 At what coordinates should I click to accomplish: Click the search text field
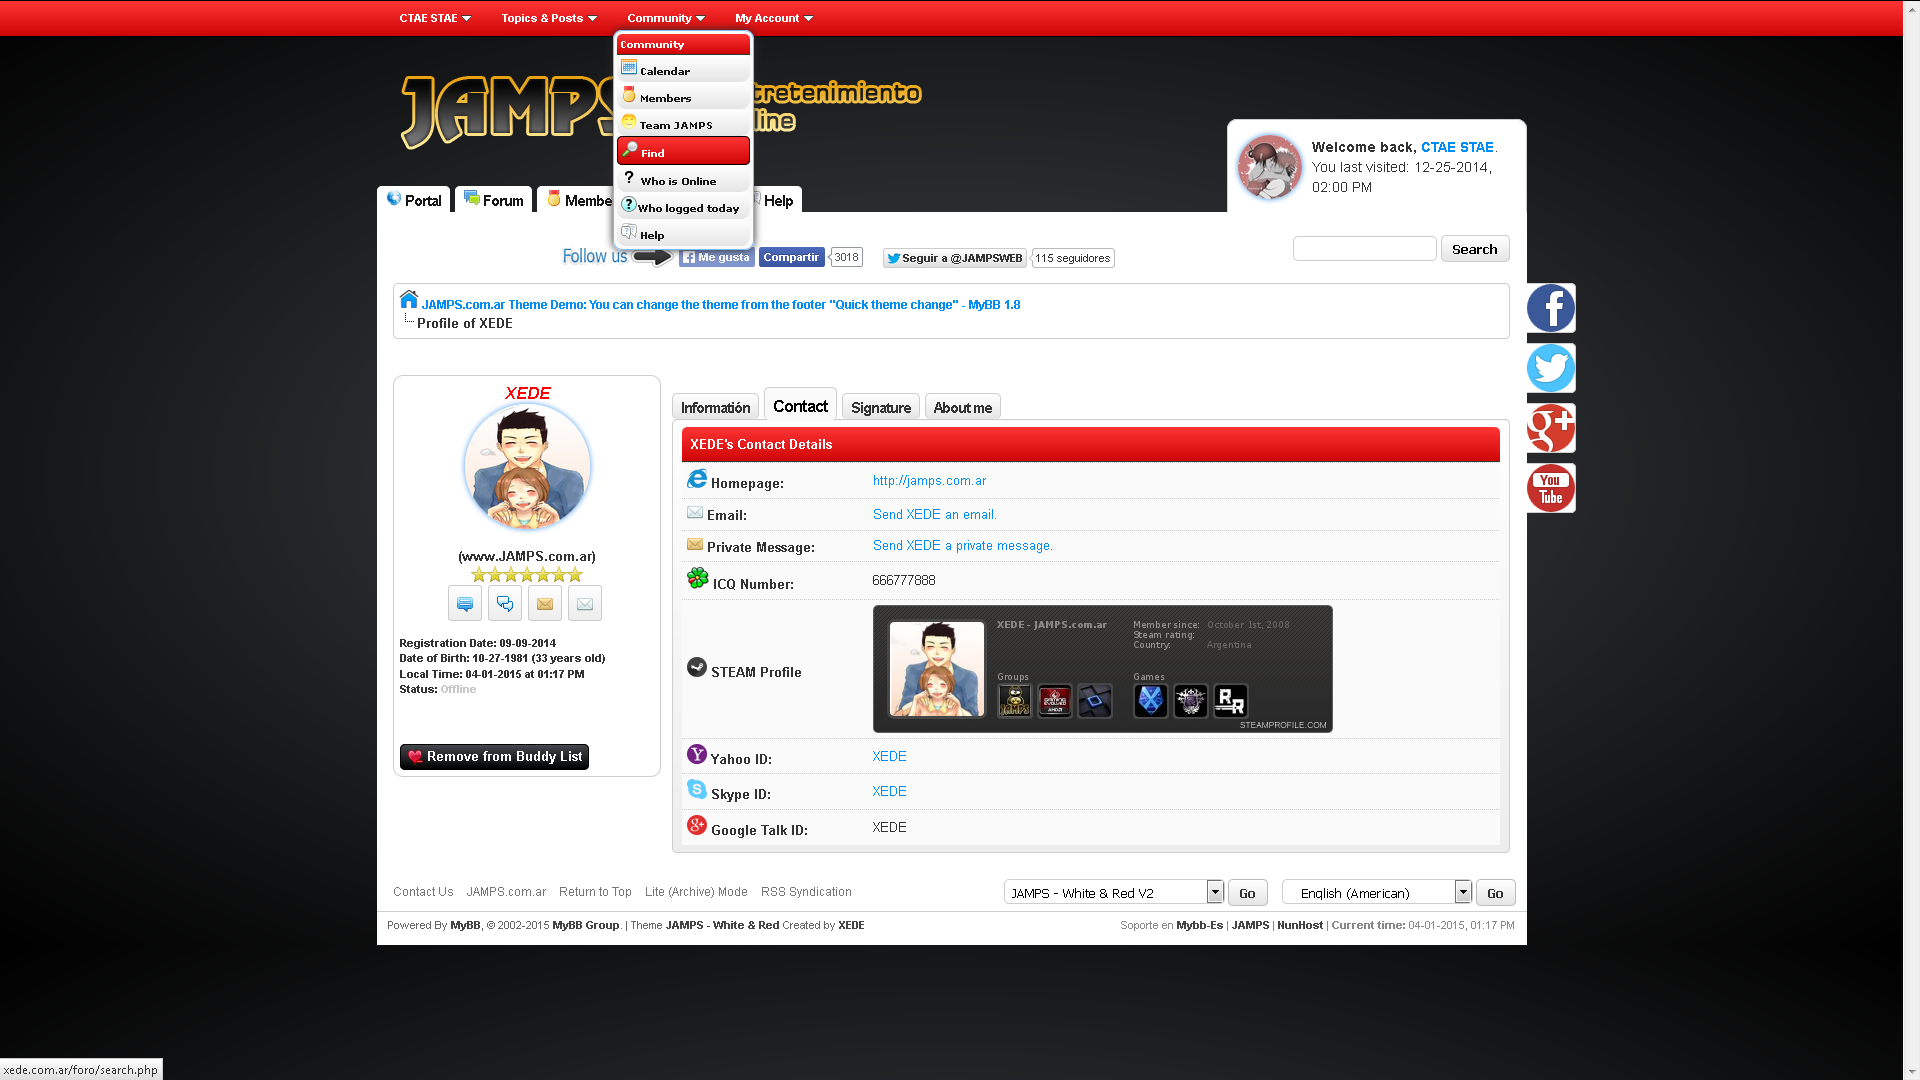pyautogui.click(x=1364, y=249)
